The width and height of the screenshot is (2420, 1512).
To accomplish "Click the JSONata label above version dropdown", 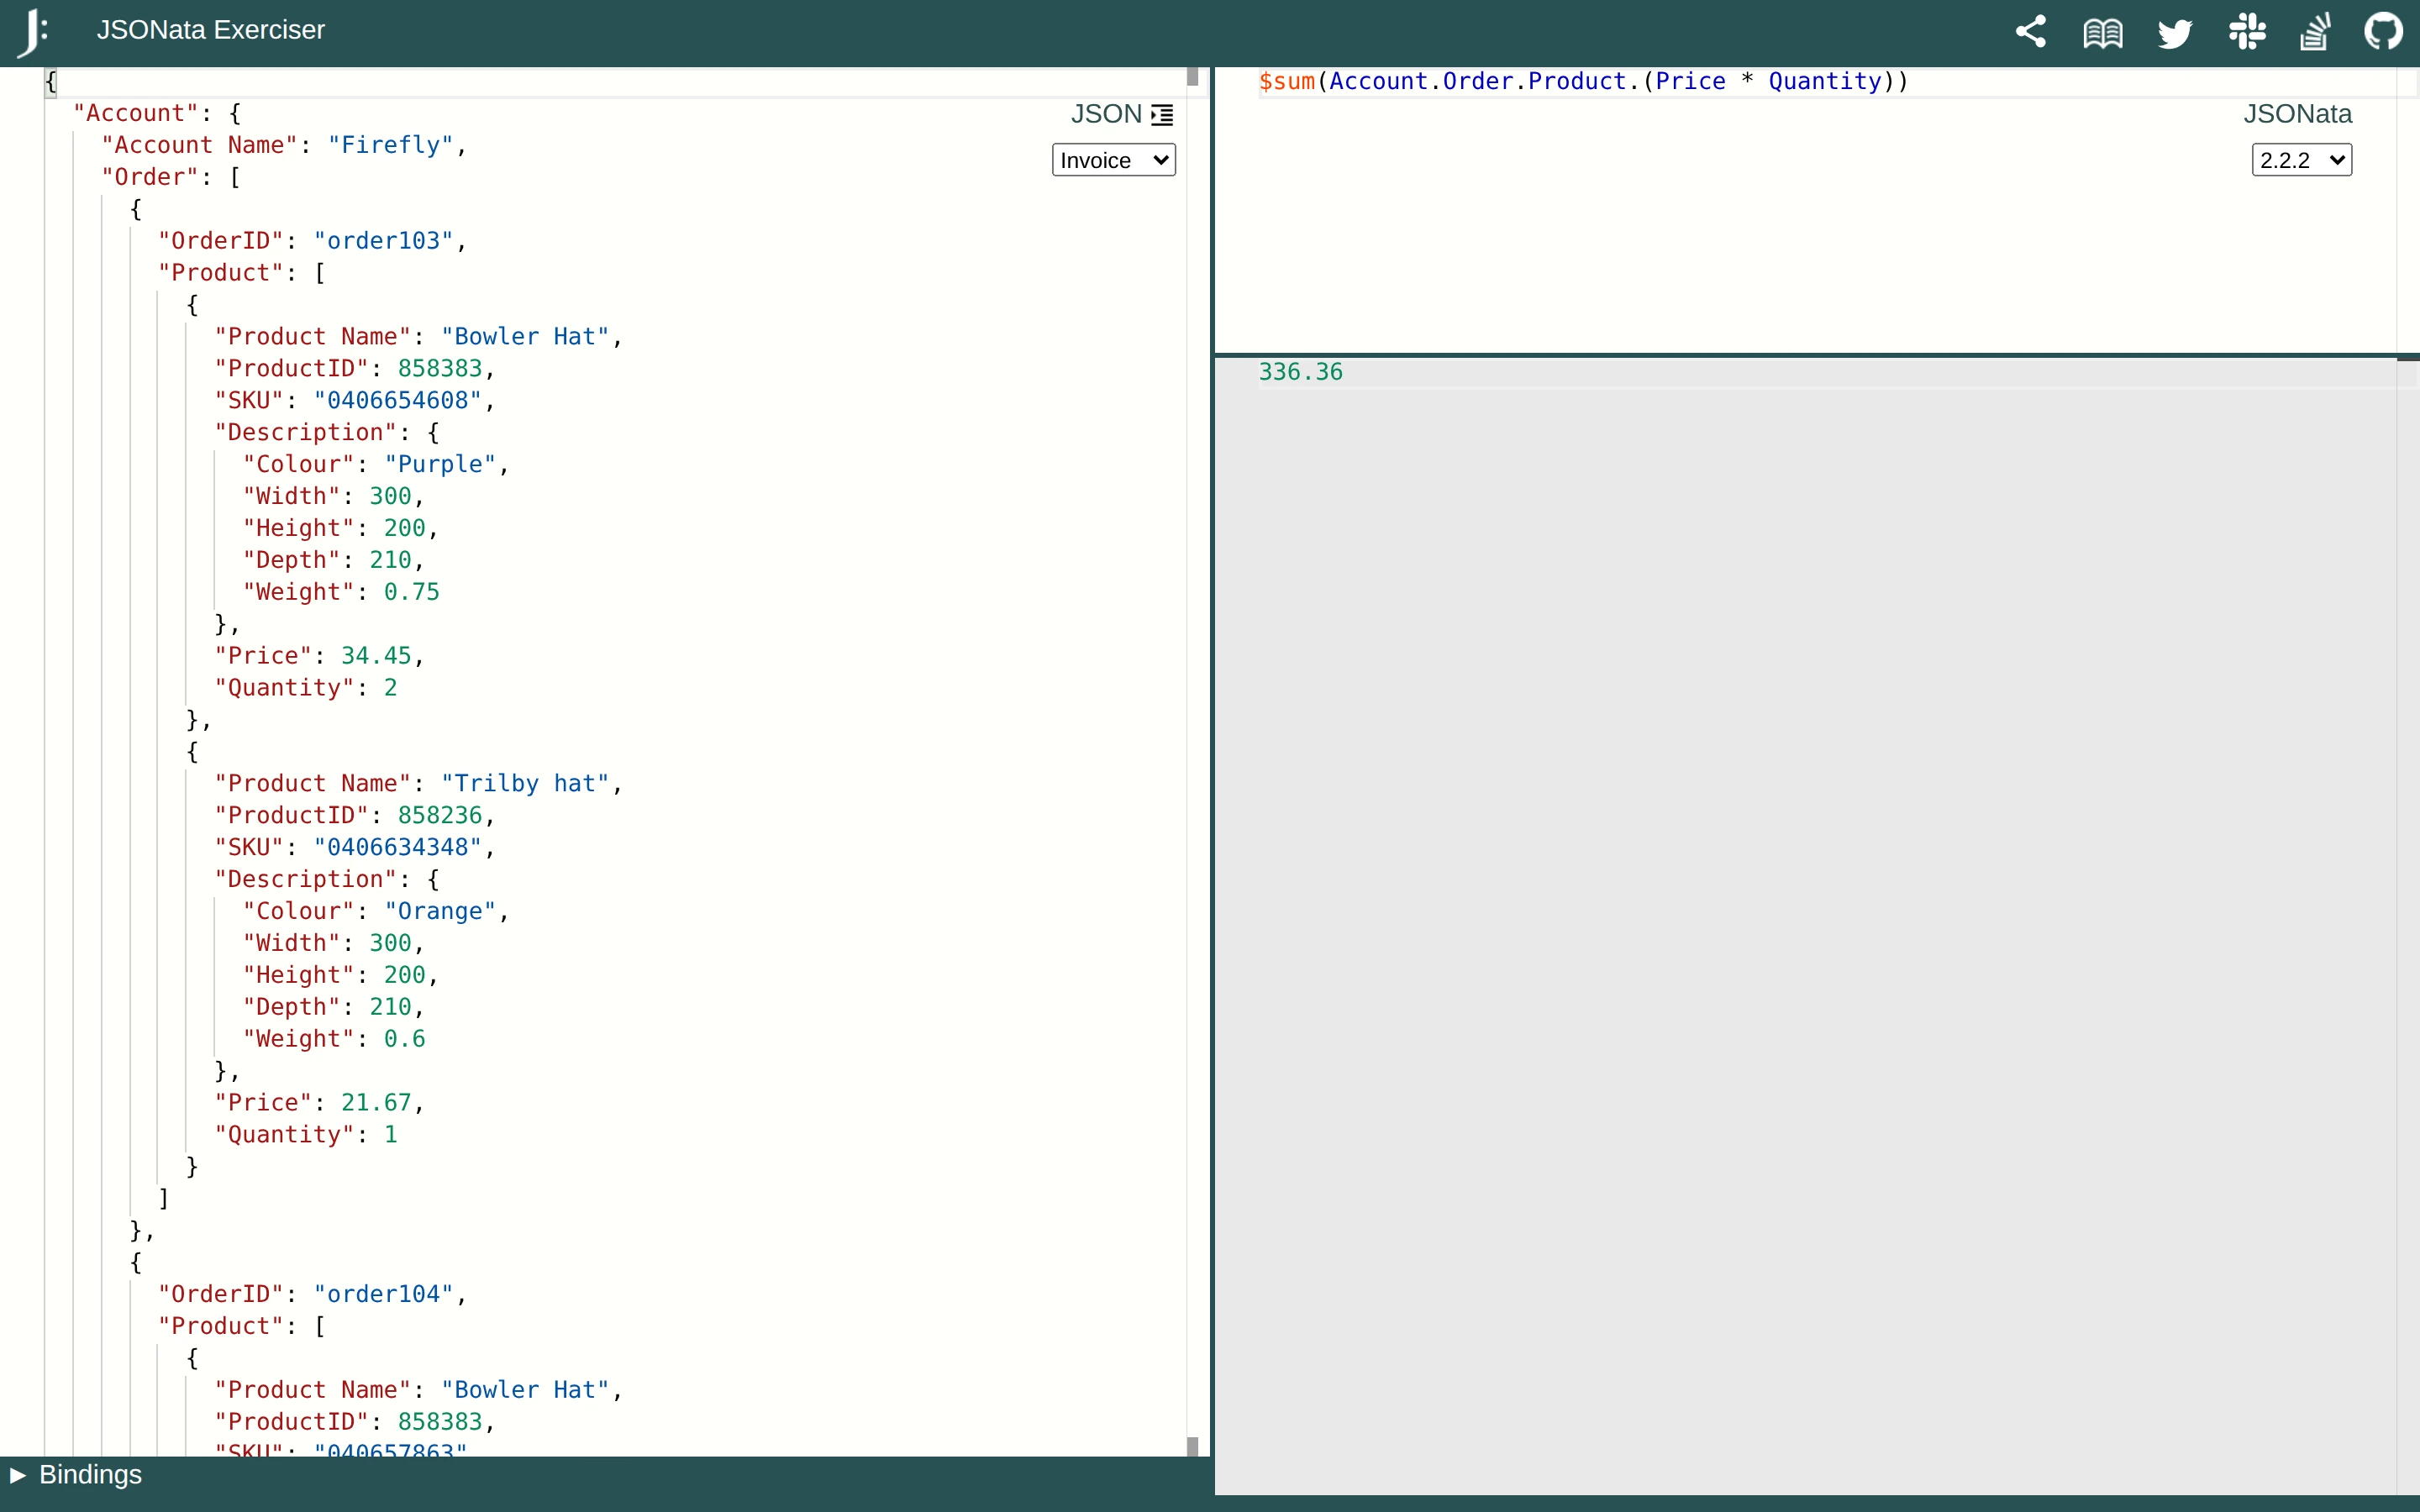I will point(2297,114).
